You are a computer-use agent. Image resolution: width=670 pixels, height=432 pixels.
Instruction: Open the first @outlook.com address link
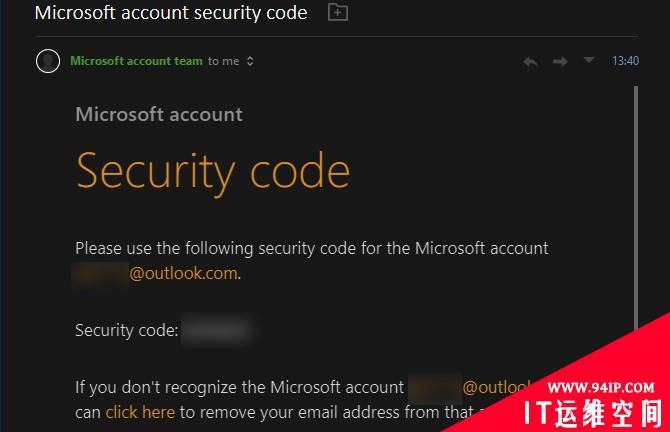tap(183, 273)
